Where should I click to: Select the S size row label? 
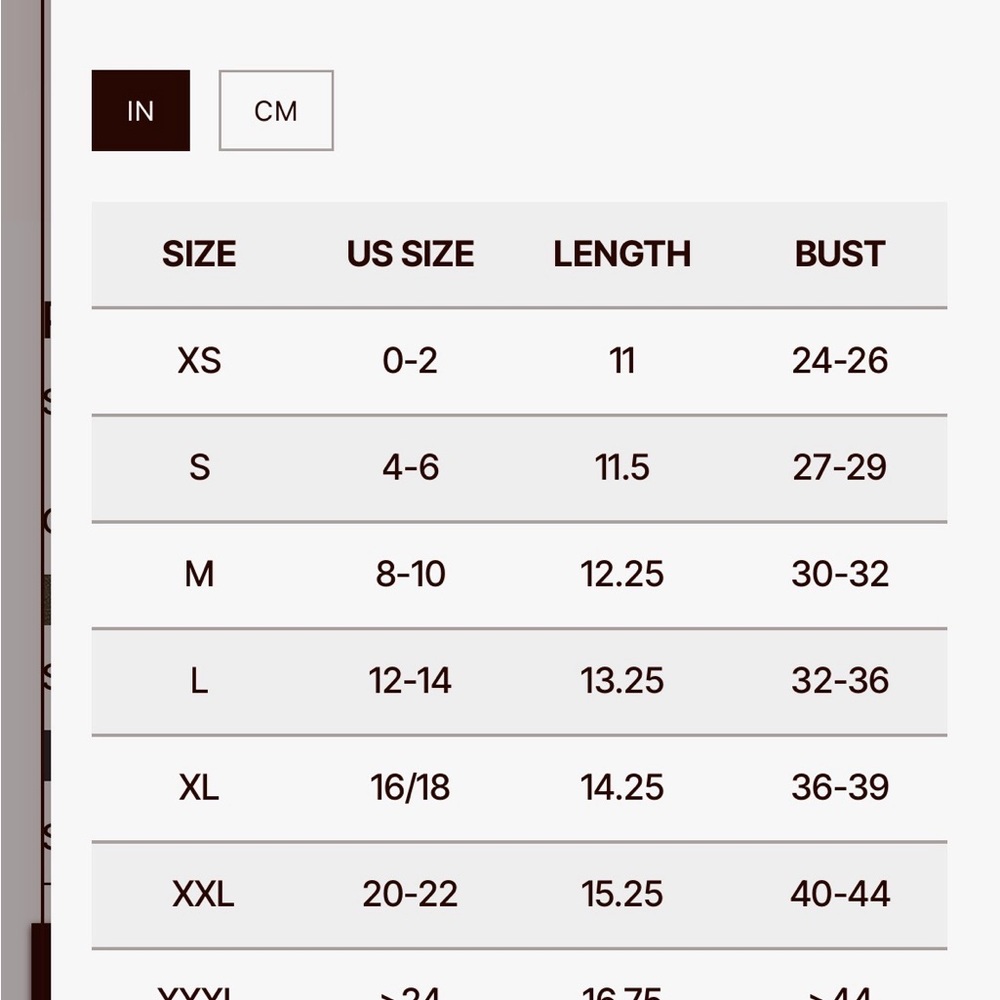click(199, 467)
